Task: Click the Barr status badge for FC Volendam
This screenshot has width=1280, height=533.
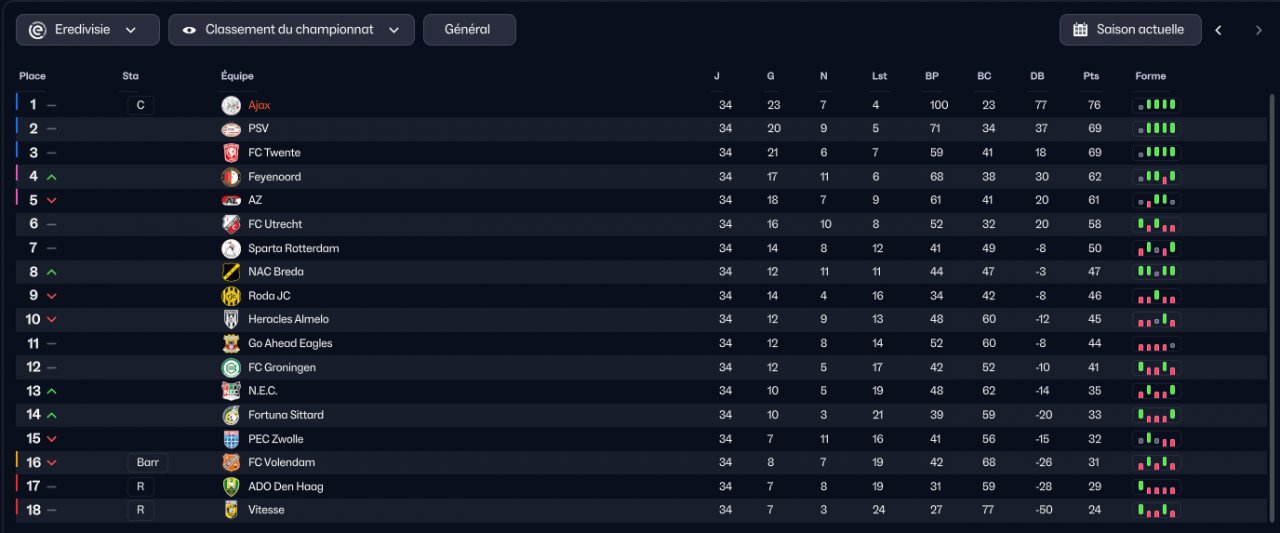Action: point(148,463)
